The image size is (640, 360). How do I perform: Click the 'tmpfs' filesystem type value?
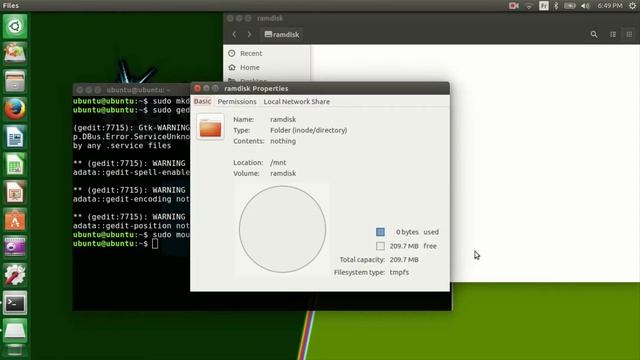399,272
